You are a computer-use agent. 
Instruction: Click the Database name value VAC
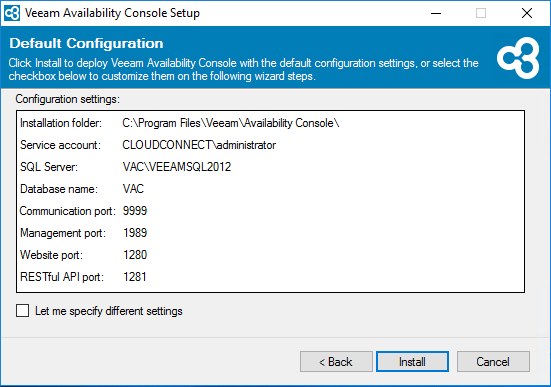click(x=133, y=189)
